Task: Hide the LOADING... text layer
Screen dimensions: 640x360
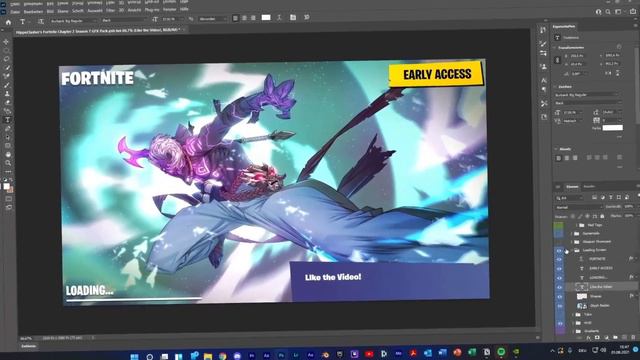Action: coord(559,278)
